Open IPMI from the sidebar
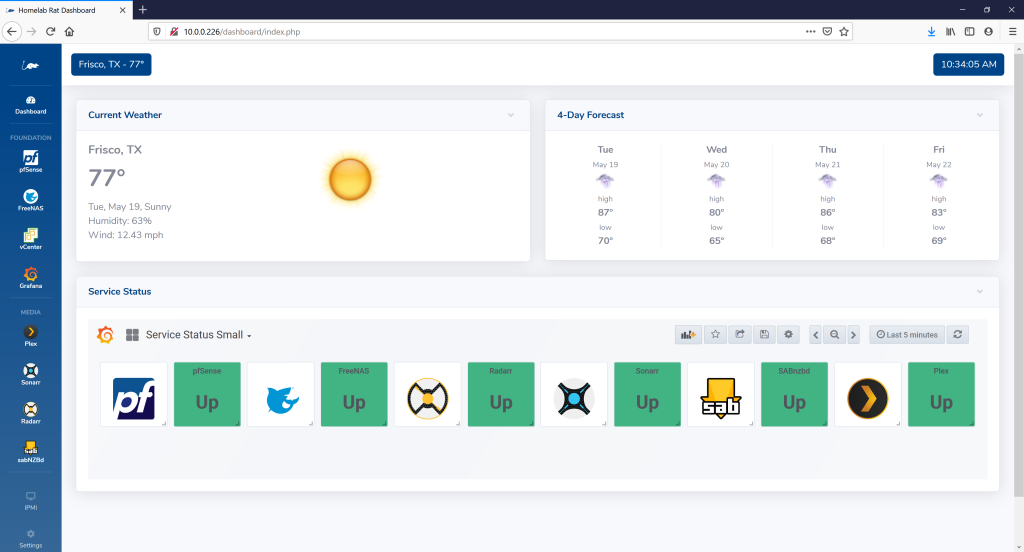Image resolution: width=1024 pixels, height=552 pixels. pyautogui.click(x=31, y=500)
